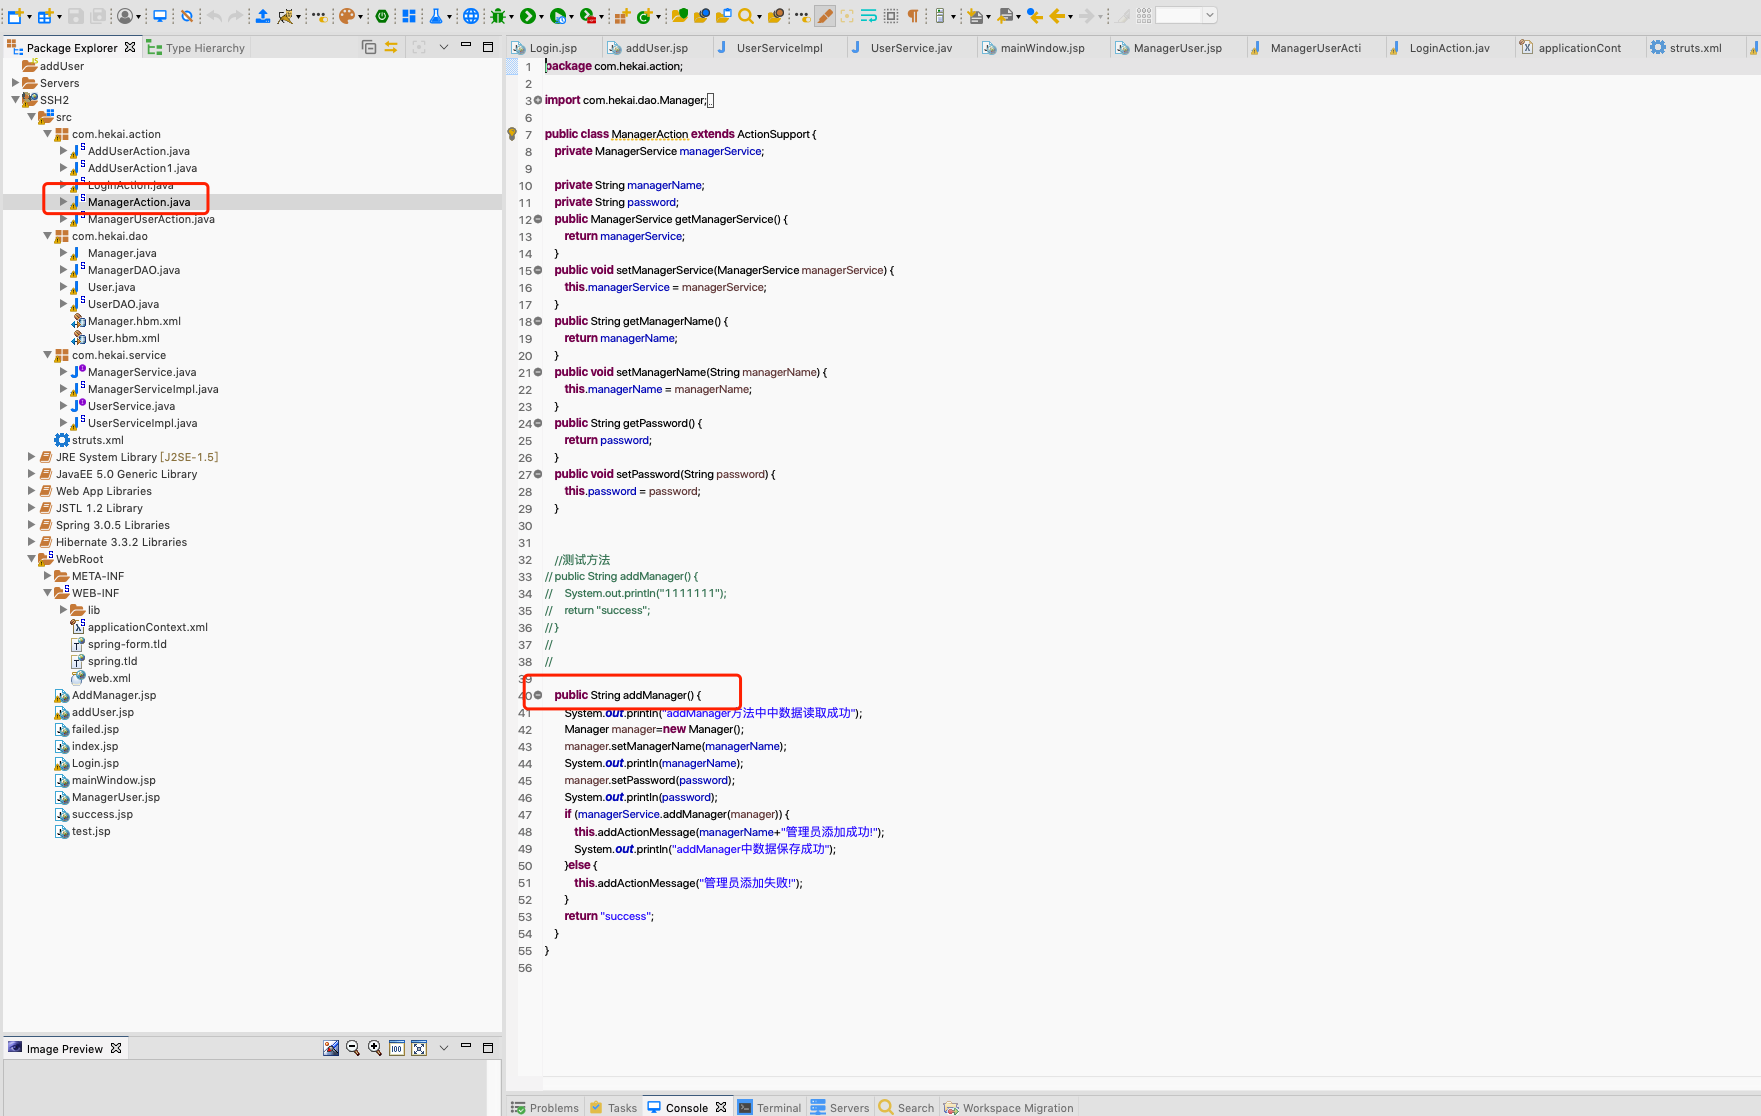Click the orange magnifier Search icon
1761x1116 pixels.
point(746,16)
